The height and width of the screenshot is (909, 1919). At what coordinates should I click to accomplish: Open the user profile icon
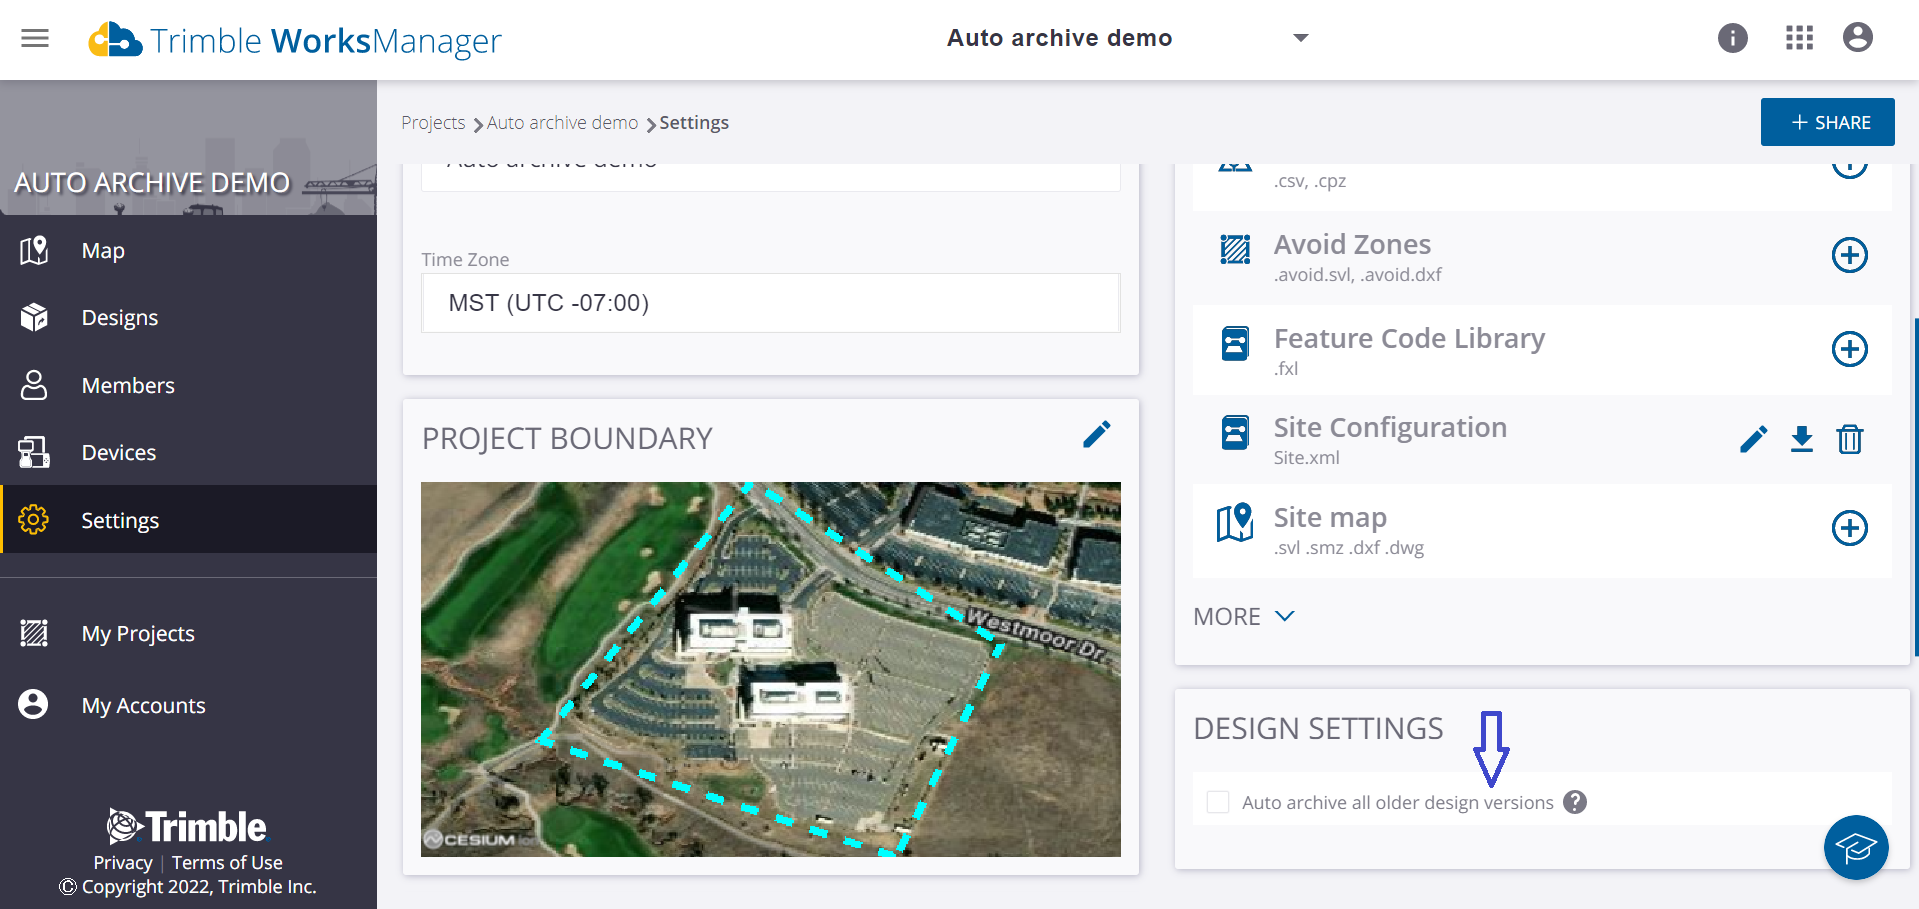1857,38
